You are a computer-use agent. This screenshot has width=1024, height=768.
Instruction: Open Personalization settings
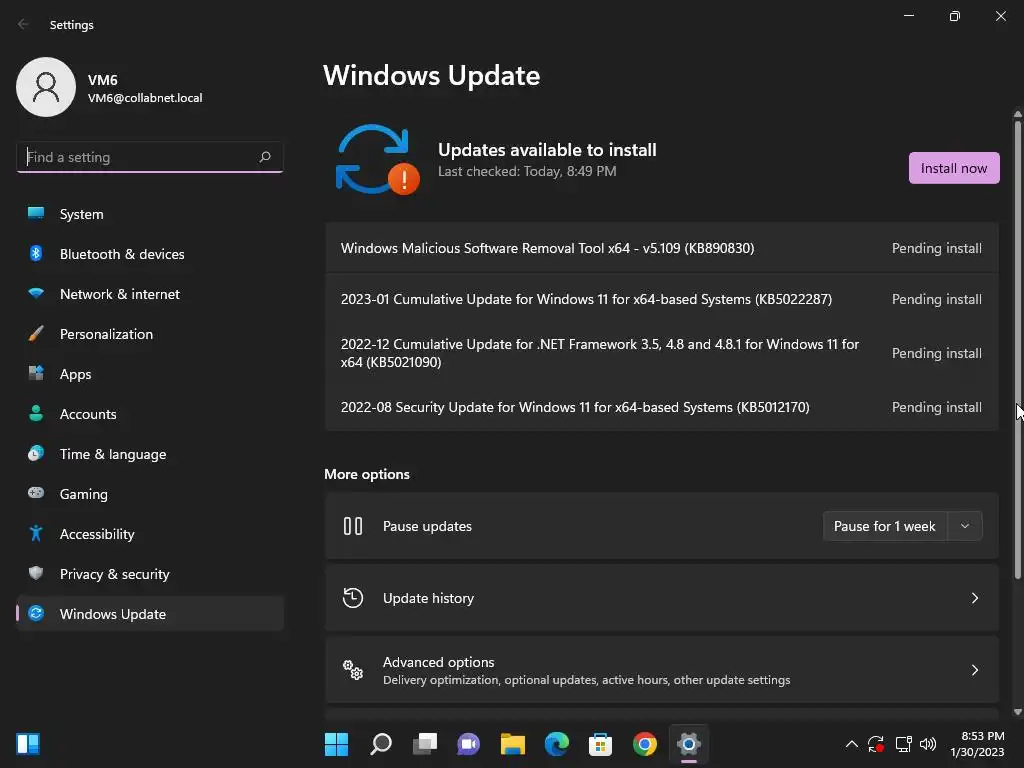click(x=150, y=334)
